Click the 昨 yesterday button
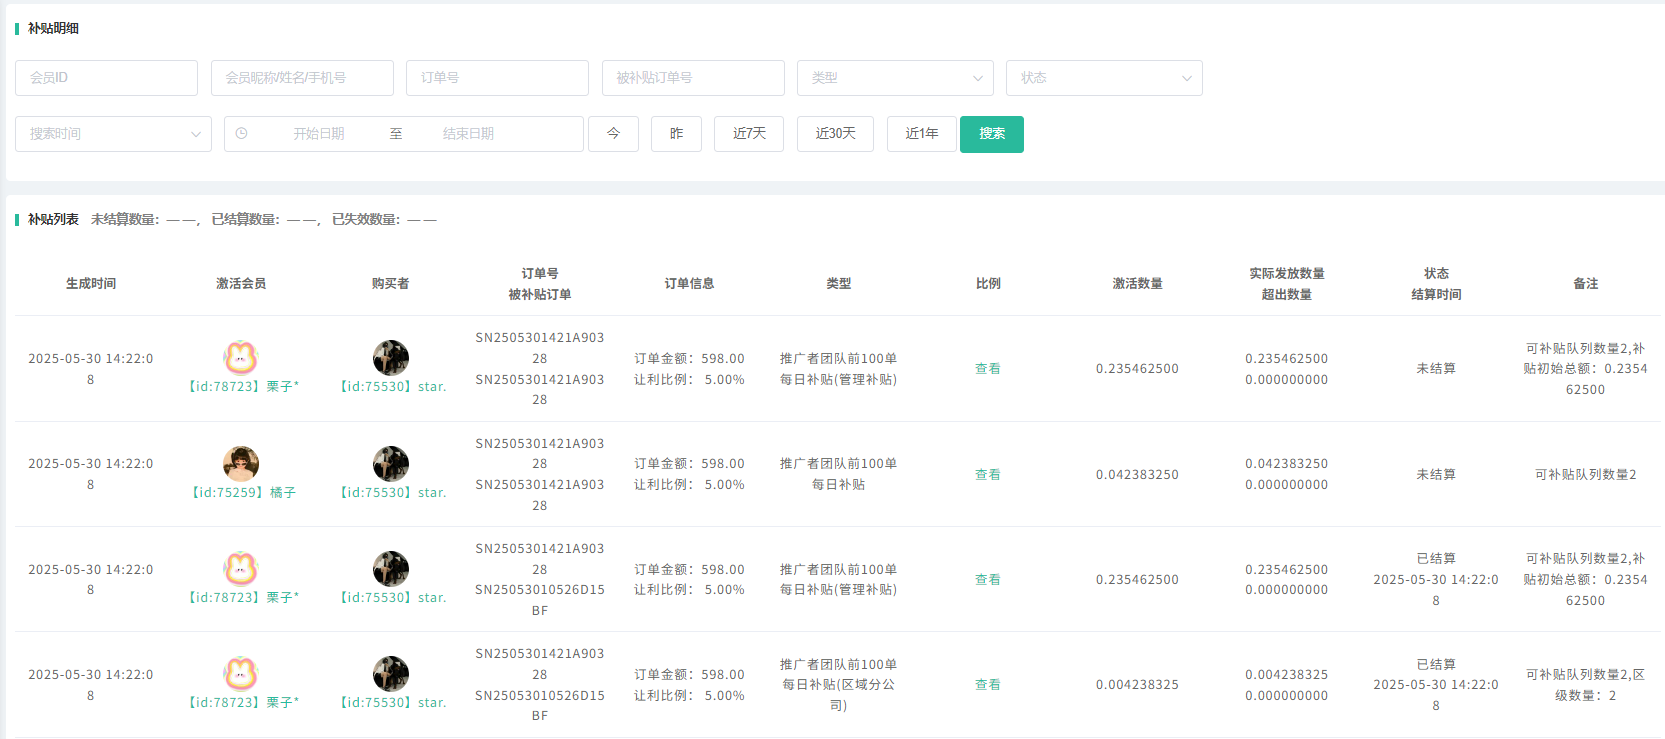The width and height of the screenshot is (1665, 739). point(676,134)
